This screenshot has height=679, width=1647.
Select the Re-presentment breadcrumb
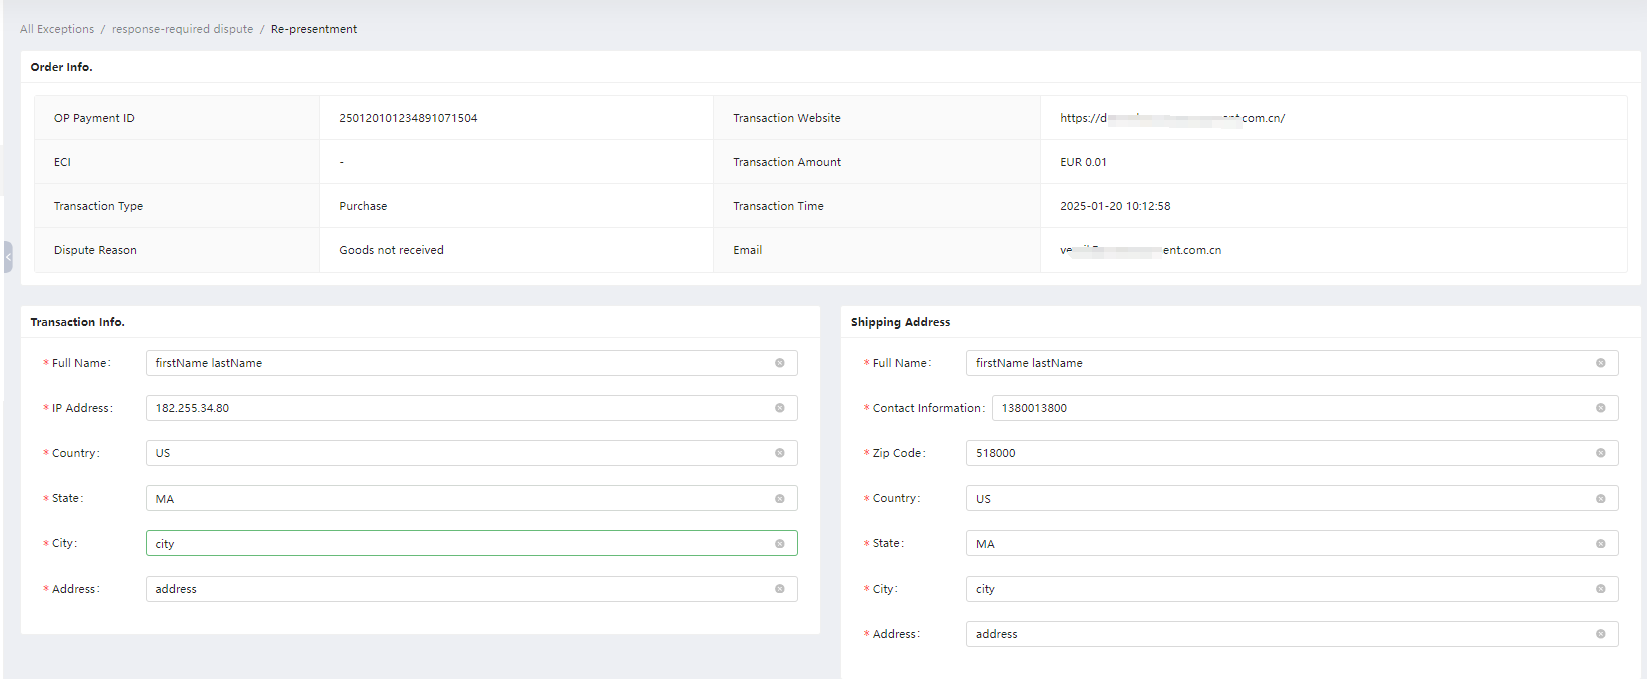[x=314, y=29]
